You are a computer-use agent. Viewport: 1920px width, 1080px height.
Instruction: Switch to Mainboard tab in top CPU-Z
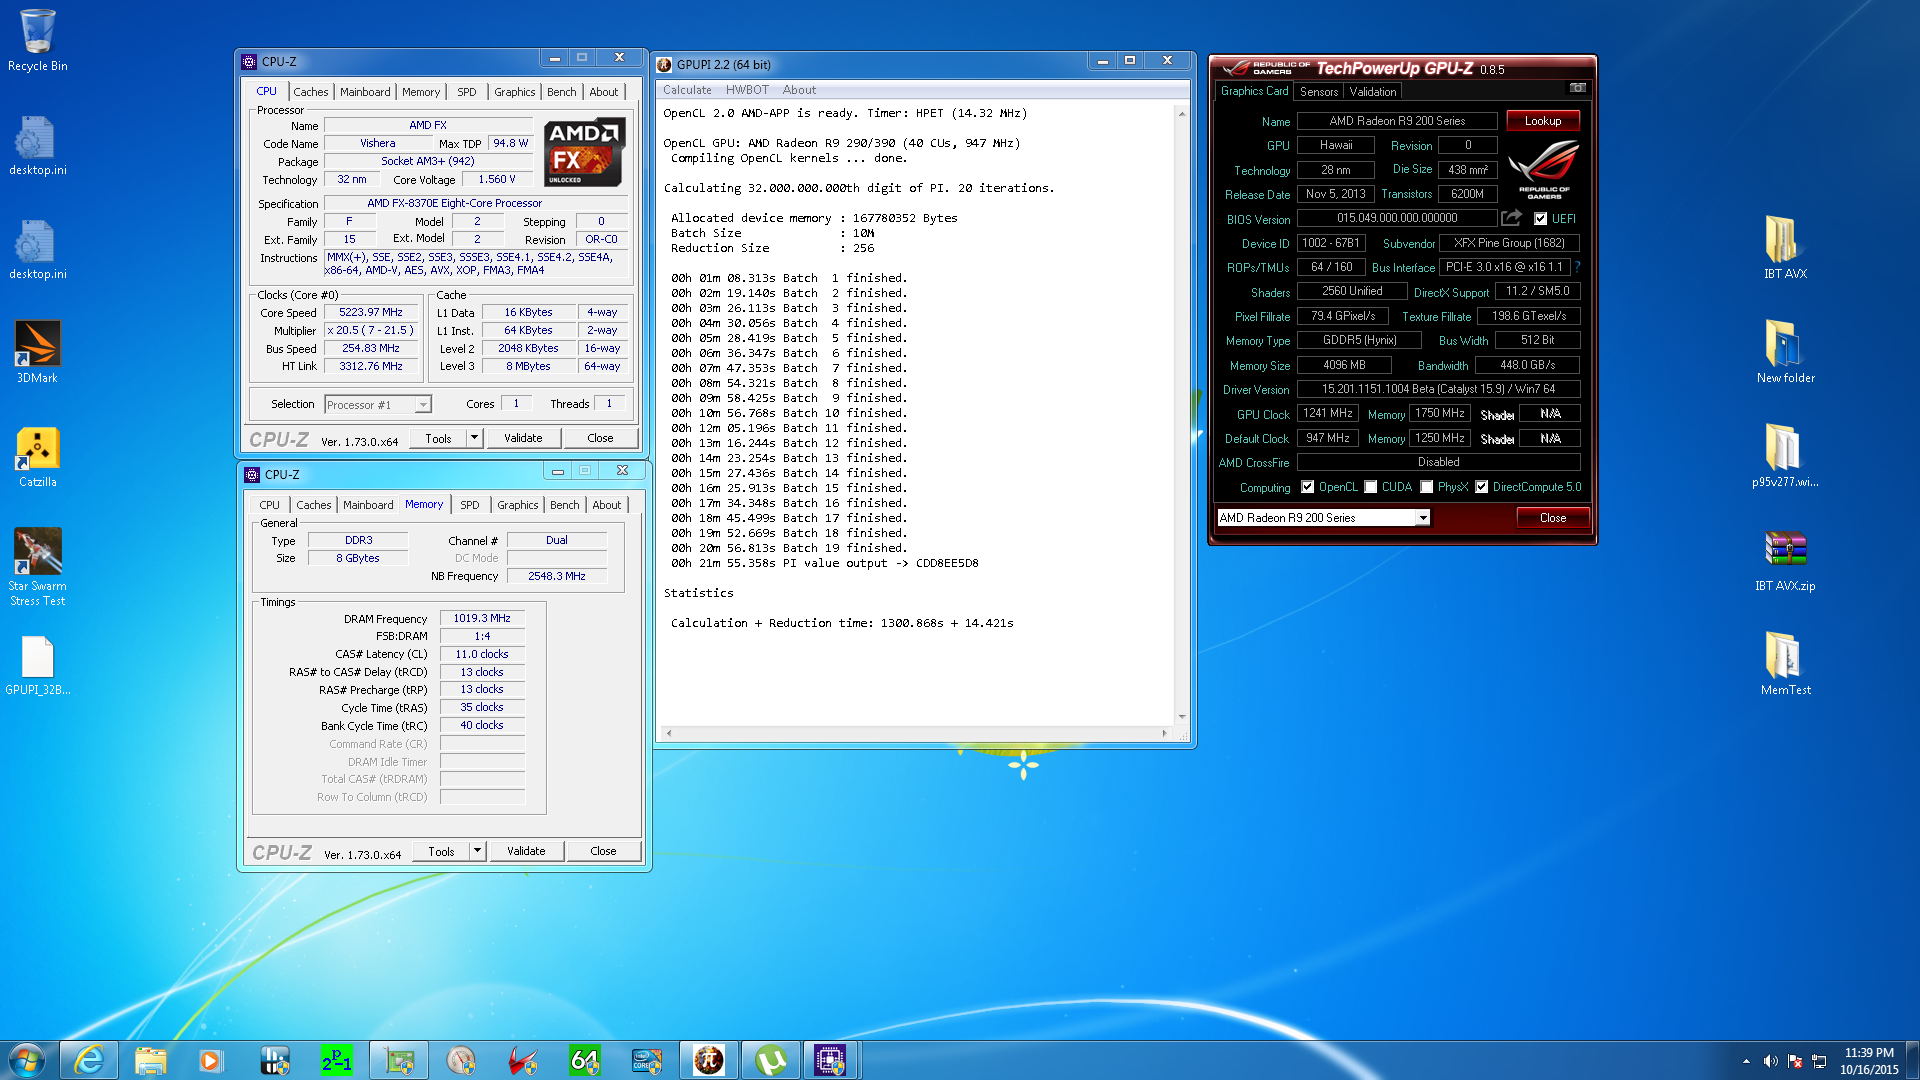click(365, 92)
